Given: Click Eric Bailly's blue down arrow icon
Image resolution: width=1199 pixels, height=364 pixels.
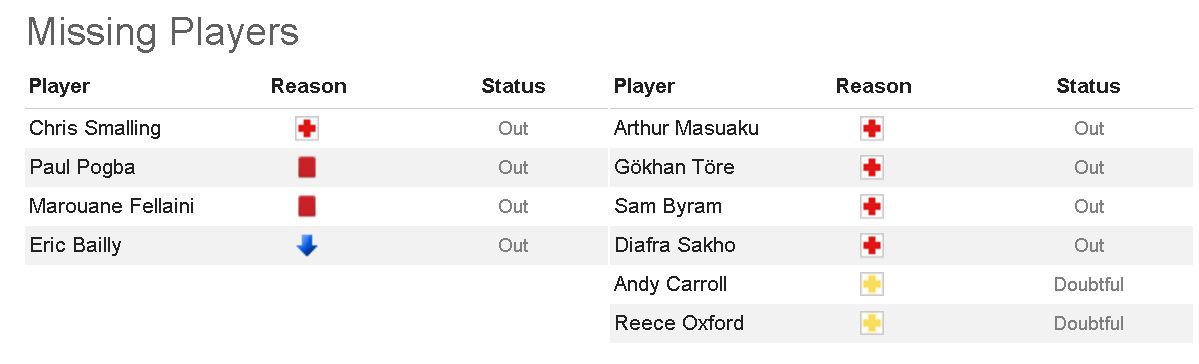Looking at the screenshot, I should point(307,245).
